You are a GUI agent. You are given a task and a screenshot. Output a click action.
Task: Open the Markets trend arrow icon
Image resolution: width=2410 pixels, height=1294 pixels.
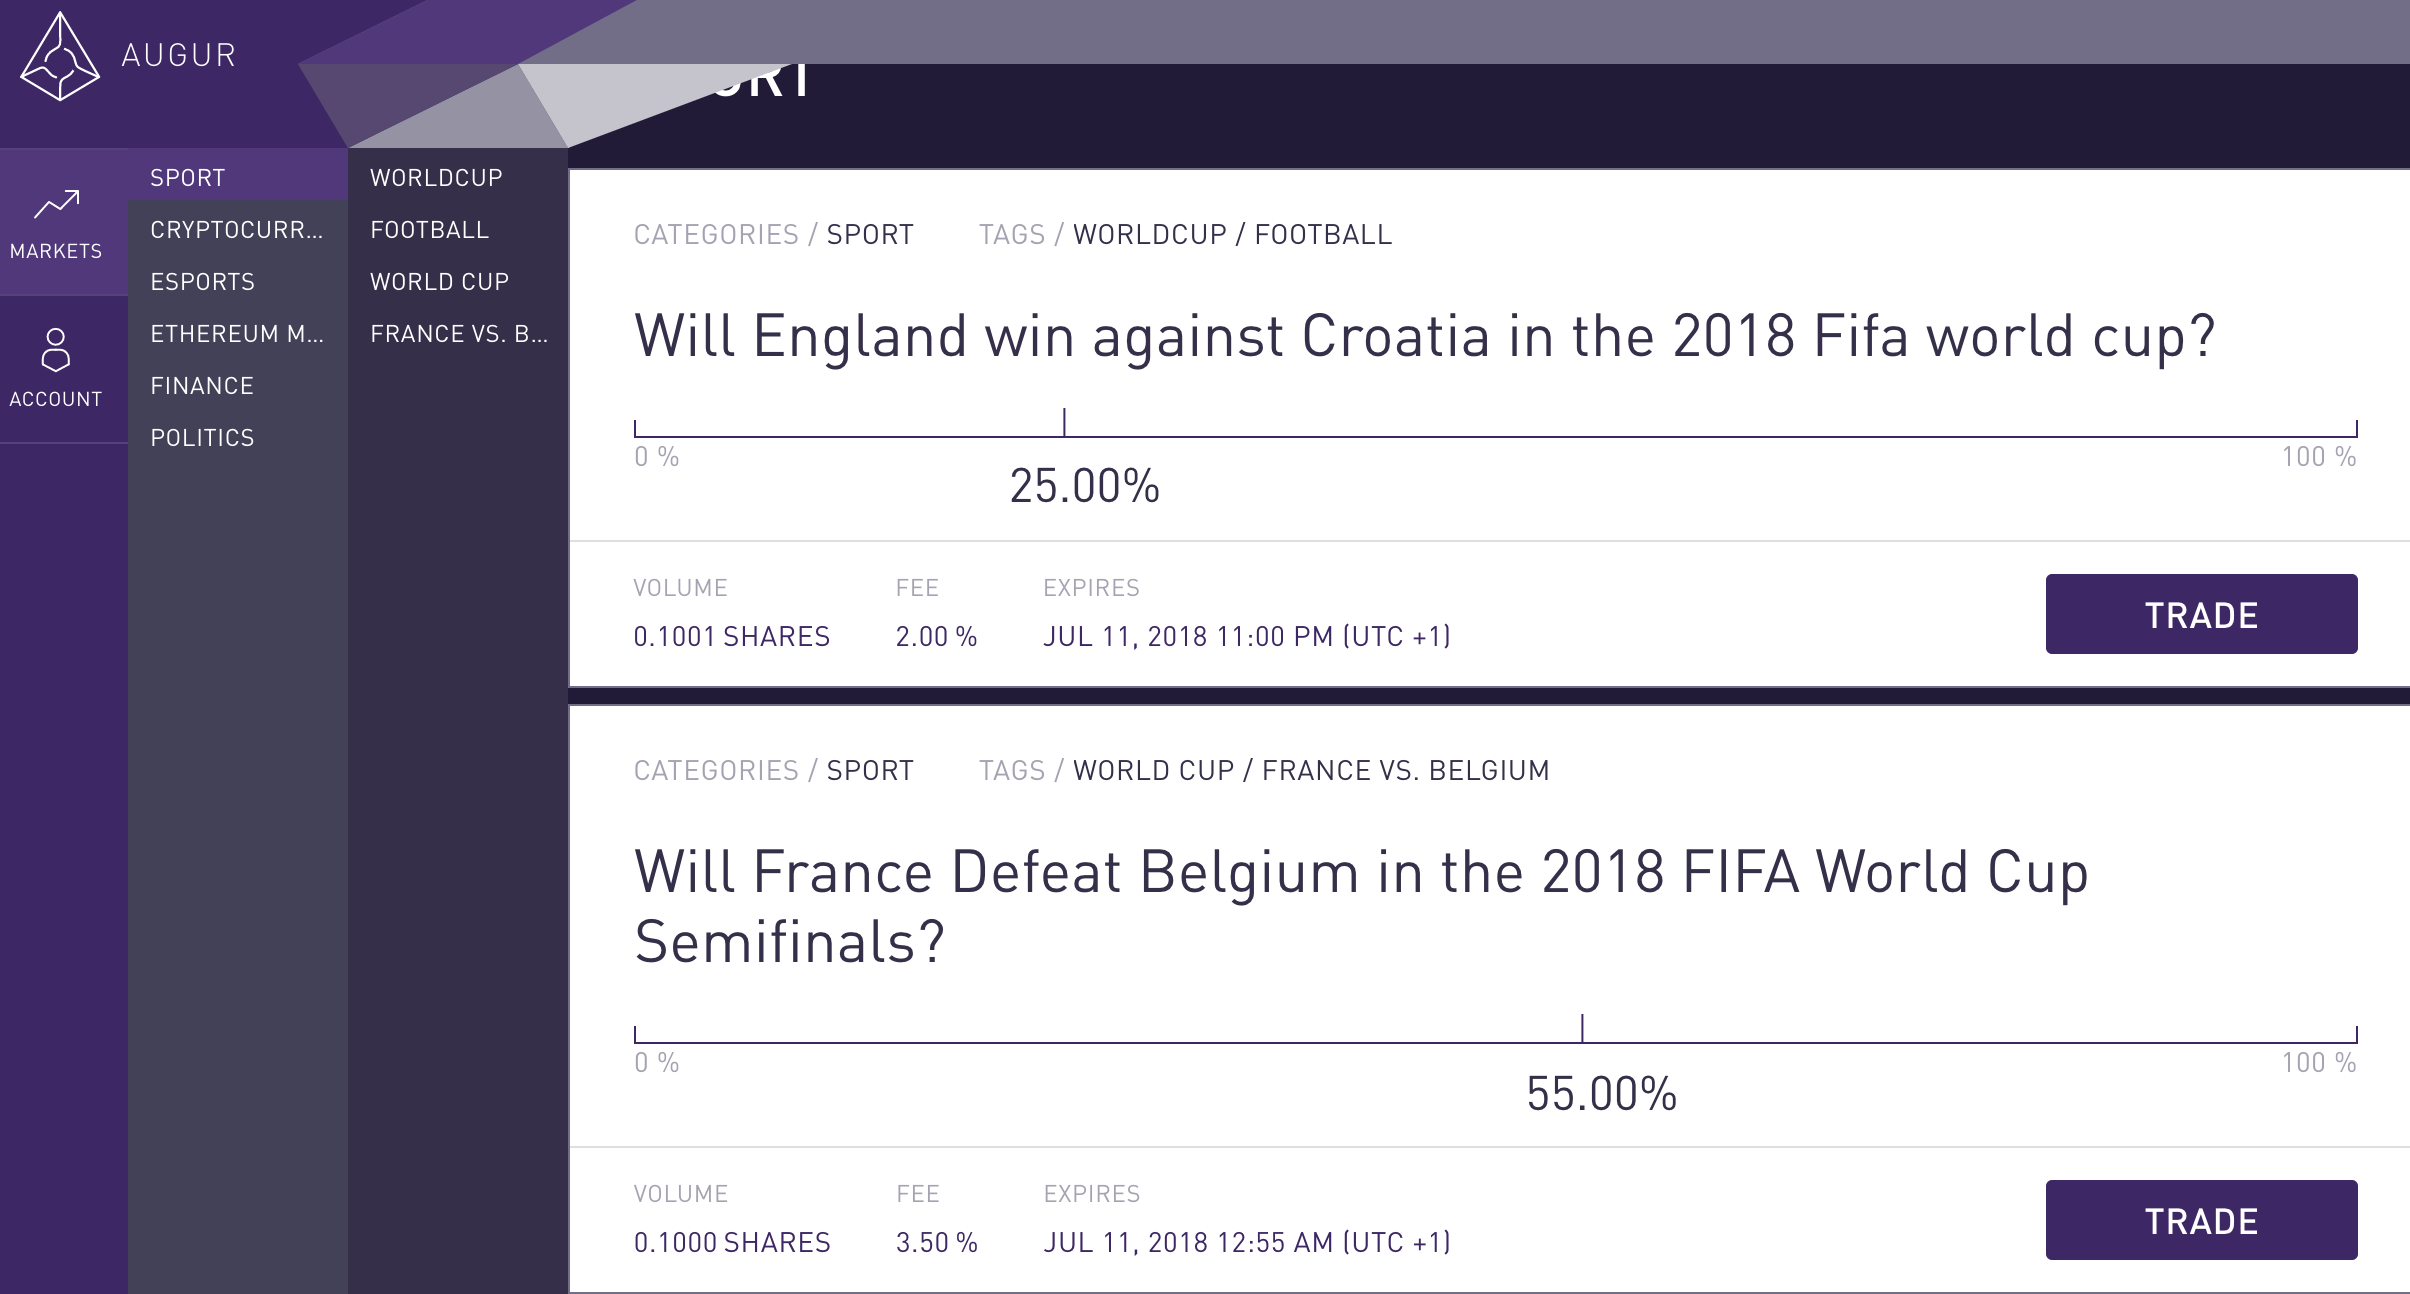click(56, 204)
